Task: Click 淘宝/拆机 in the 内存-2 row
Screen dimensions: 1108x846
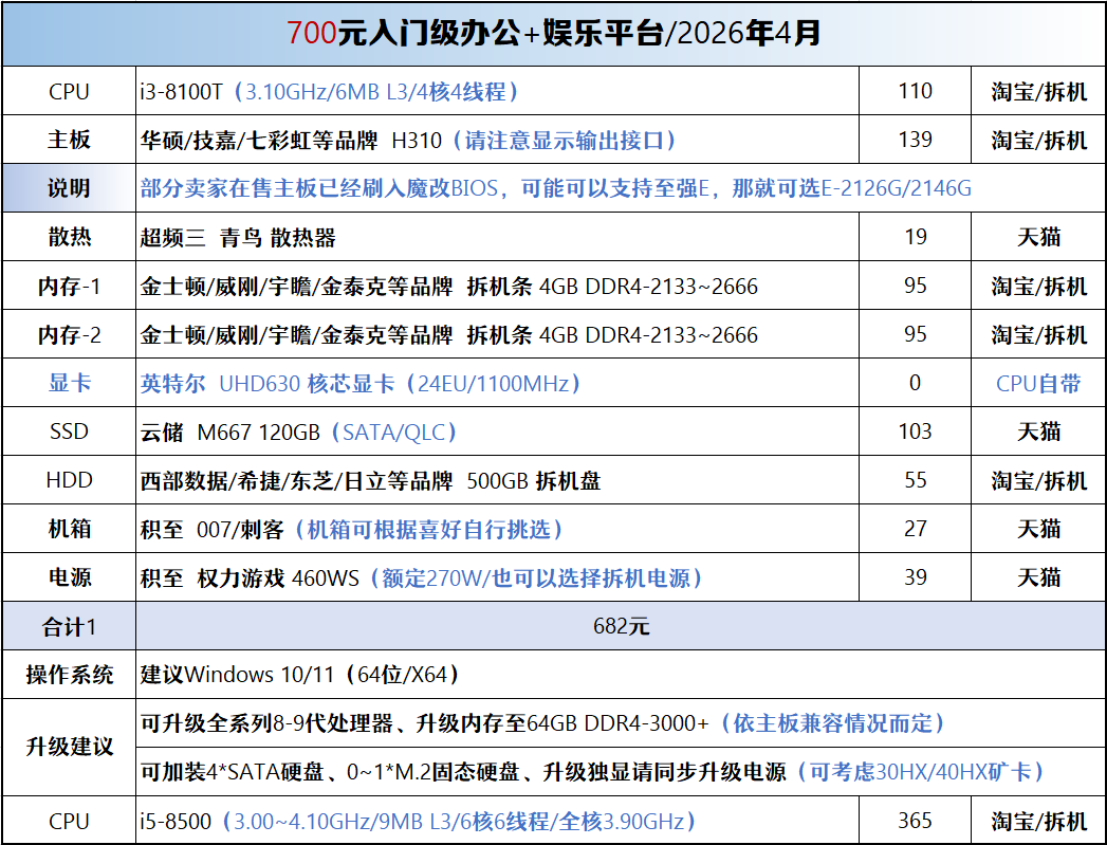Action: click(x=1038, y=334)
